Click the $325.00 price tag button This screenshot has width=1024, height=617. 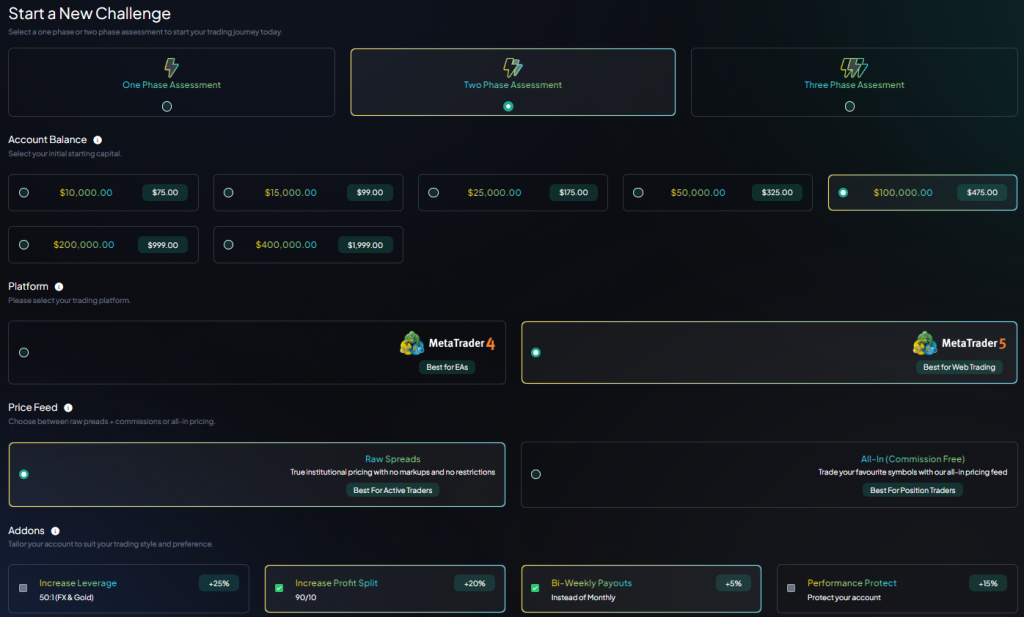tap(777, 193)
